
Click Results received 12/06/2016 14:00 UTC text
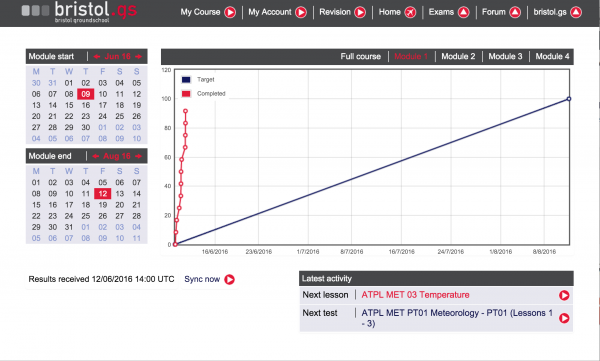[x=101, y=279]
